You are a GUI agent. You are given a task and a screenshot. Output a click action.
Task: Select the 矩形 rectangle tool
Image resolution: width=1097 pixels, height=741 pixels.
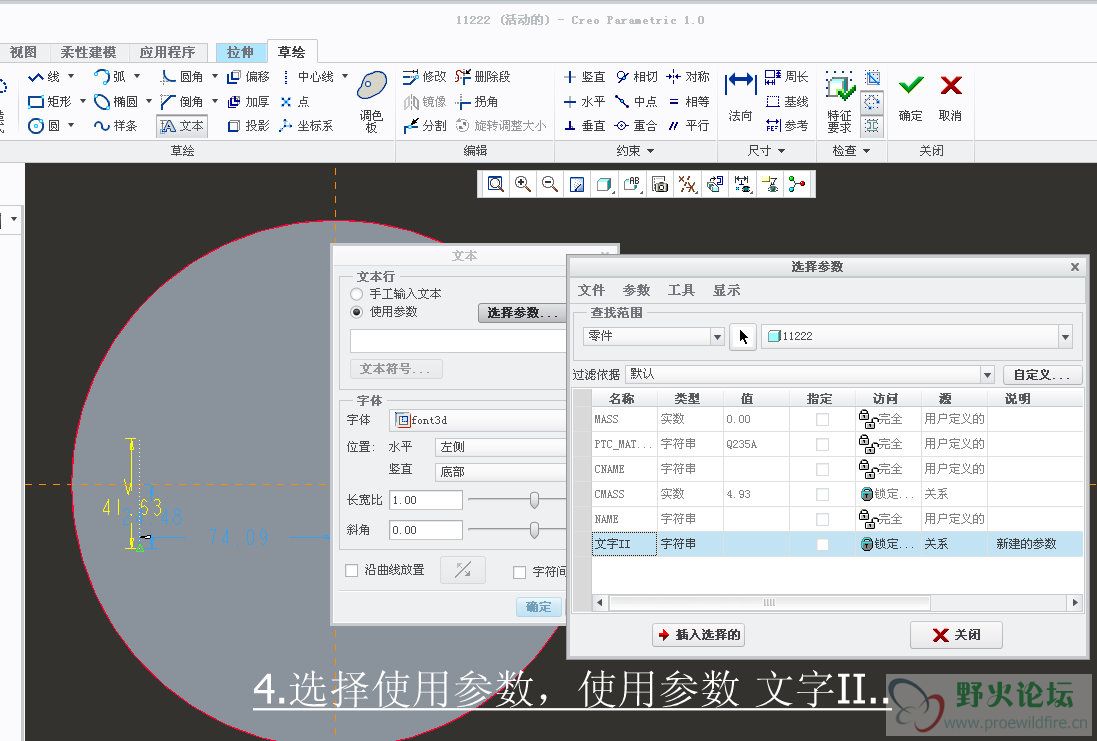click(x=50, y=101)
